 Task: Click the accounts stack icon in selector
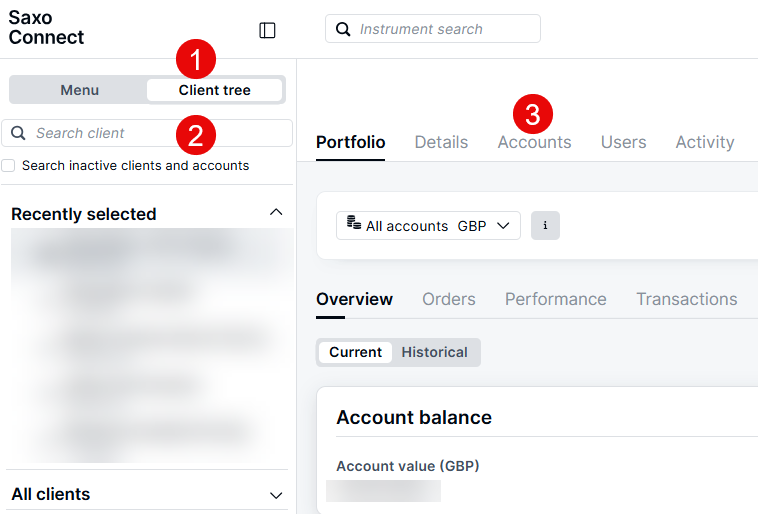point(354,223)
